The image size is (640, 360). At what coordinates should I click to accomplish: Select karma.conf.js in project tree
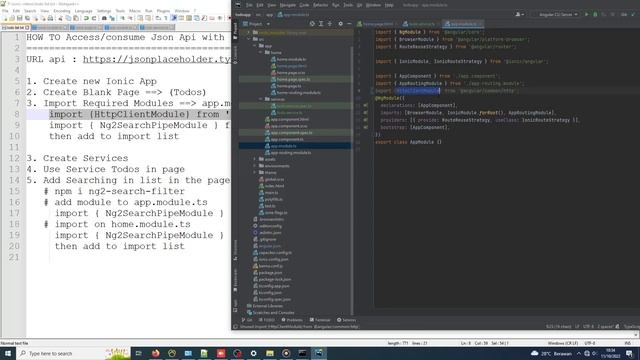268,266
